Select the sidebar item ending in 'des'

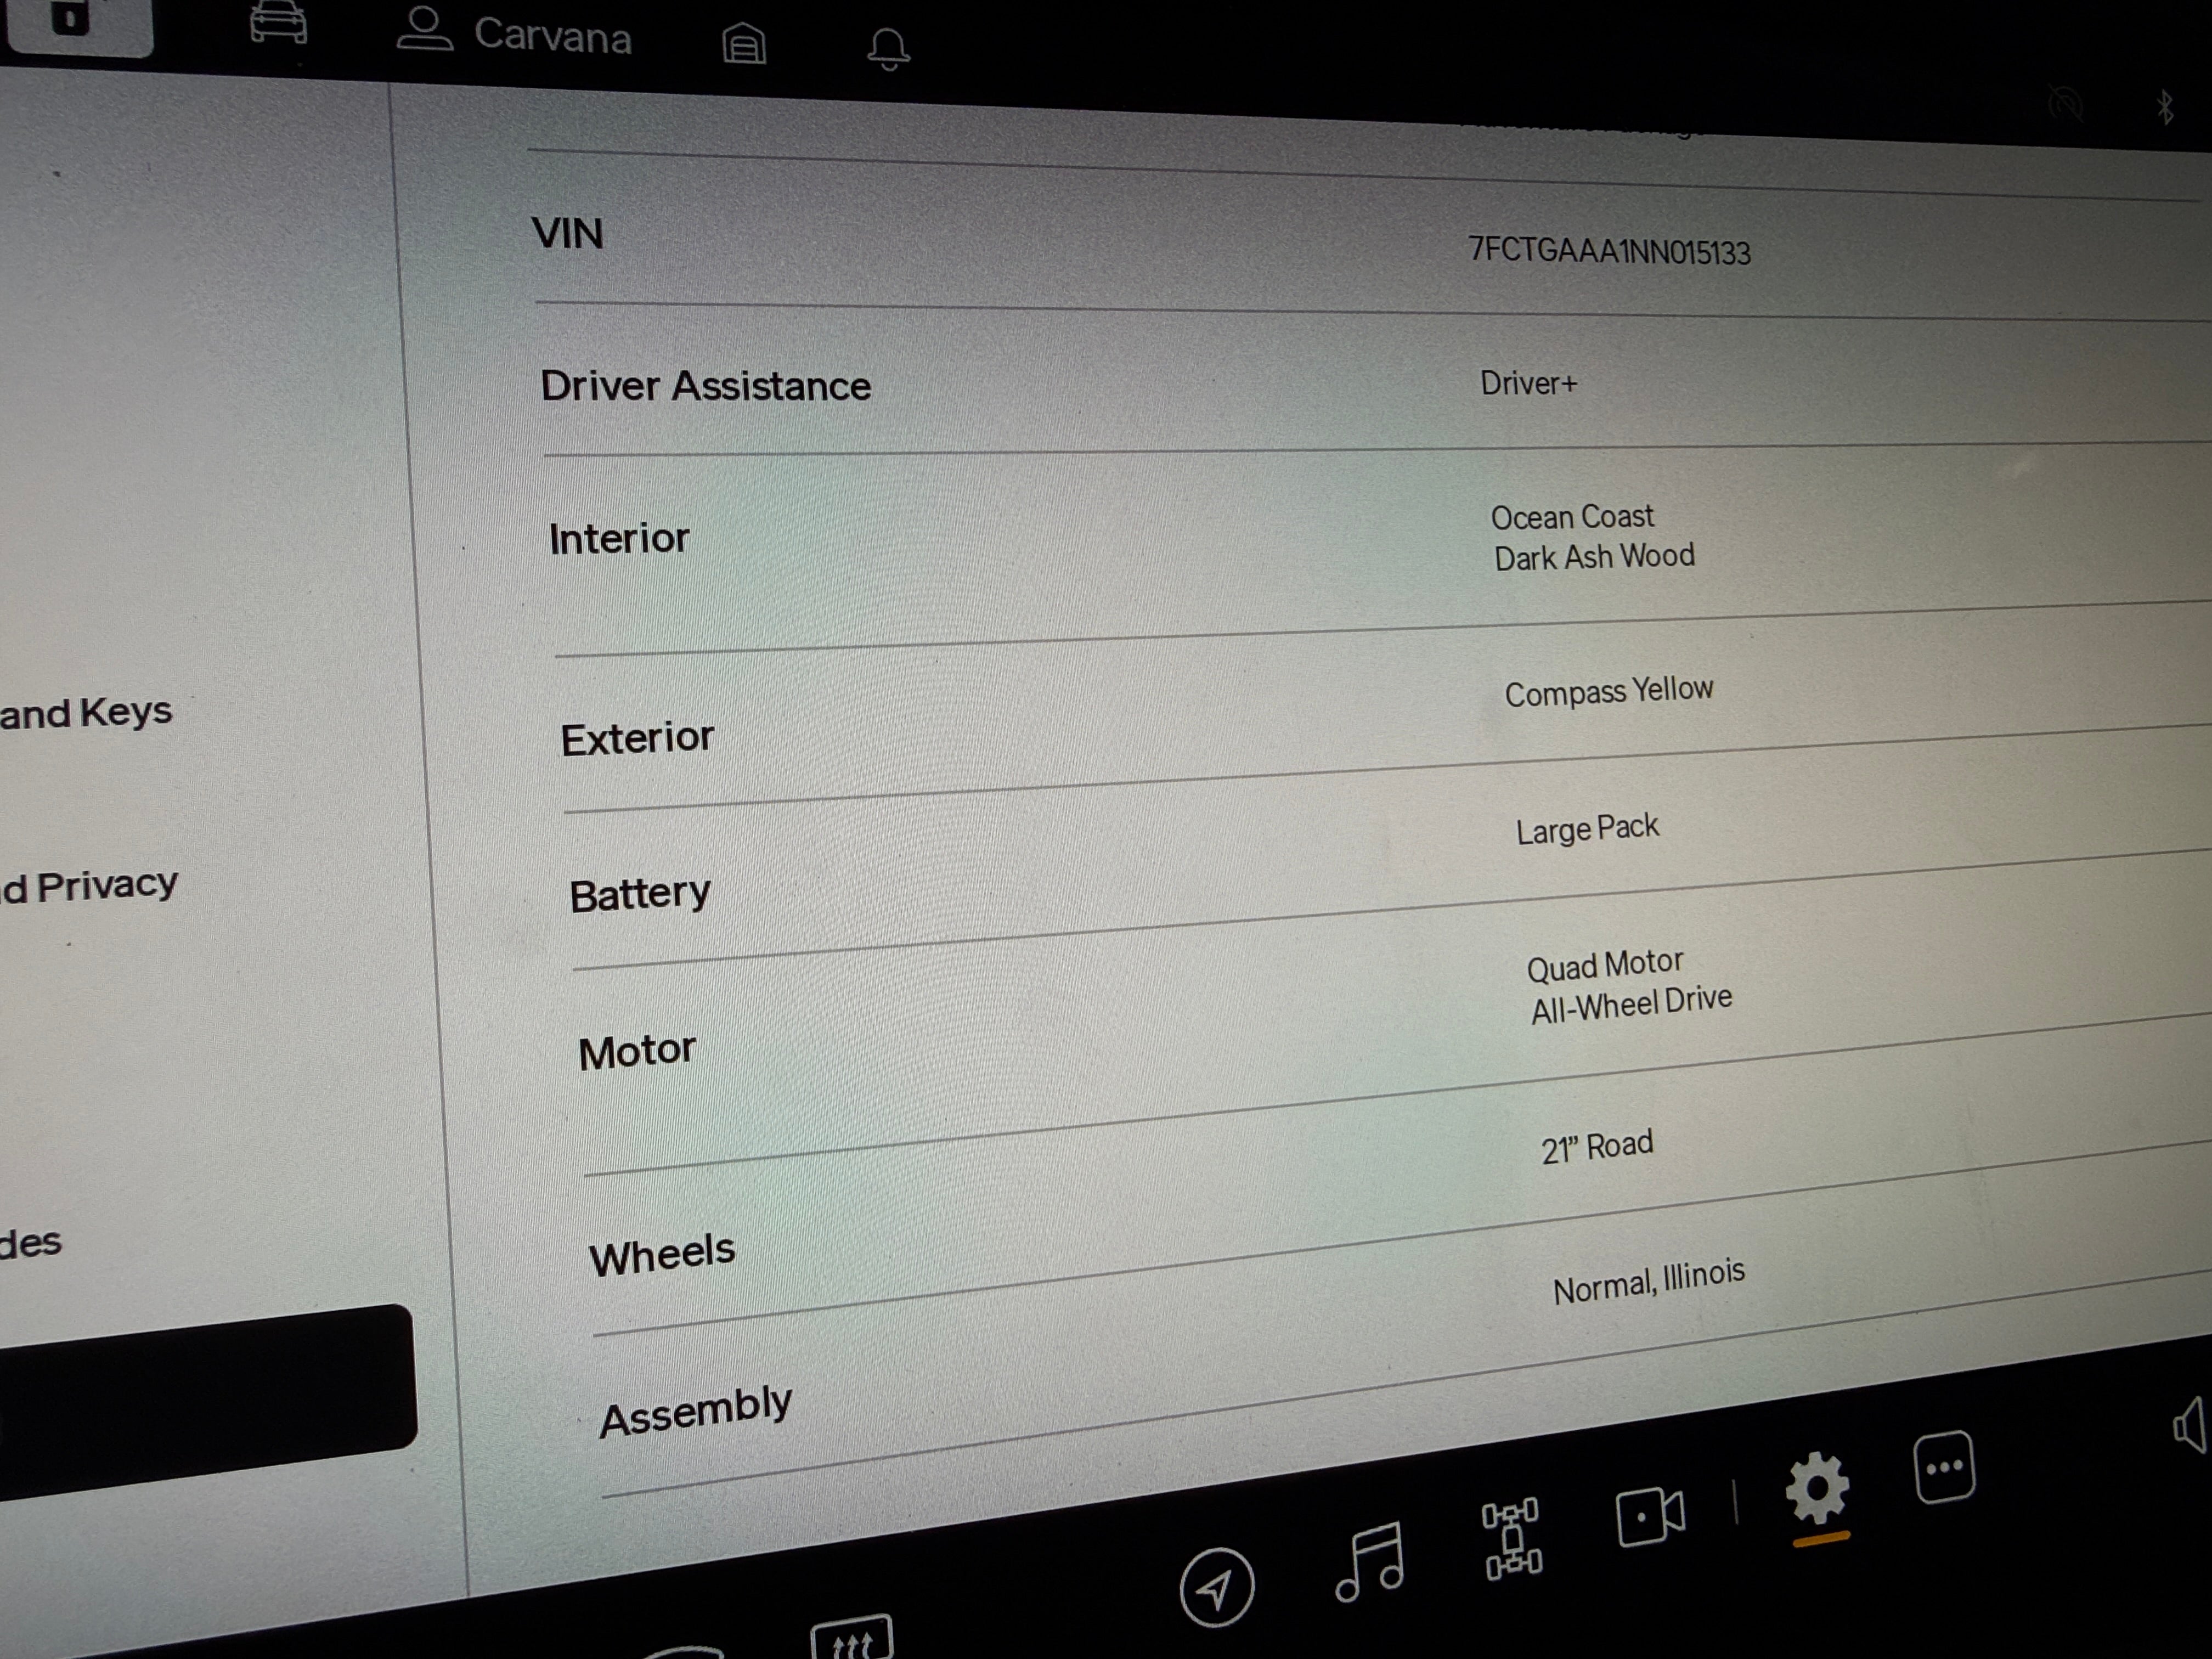(31, 1243)
